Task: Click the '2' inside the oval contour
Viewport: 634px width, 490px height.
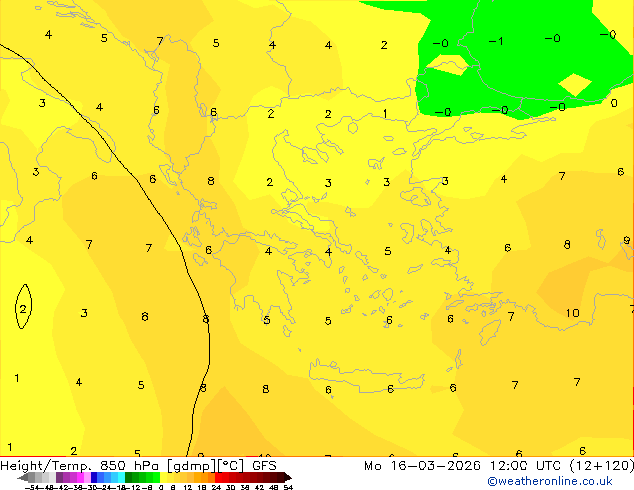Action: point(23,309)
